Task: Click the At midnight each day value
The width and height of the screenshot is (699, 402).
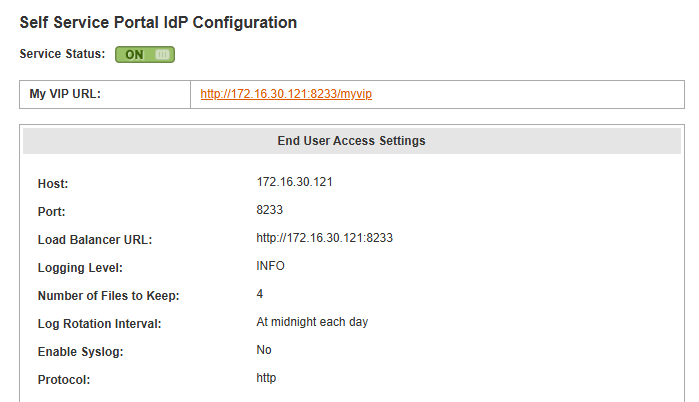Action: coord(312,322)
